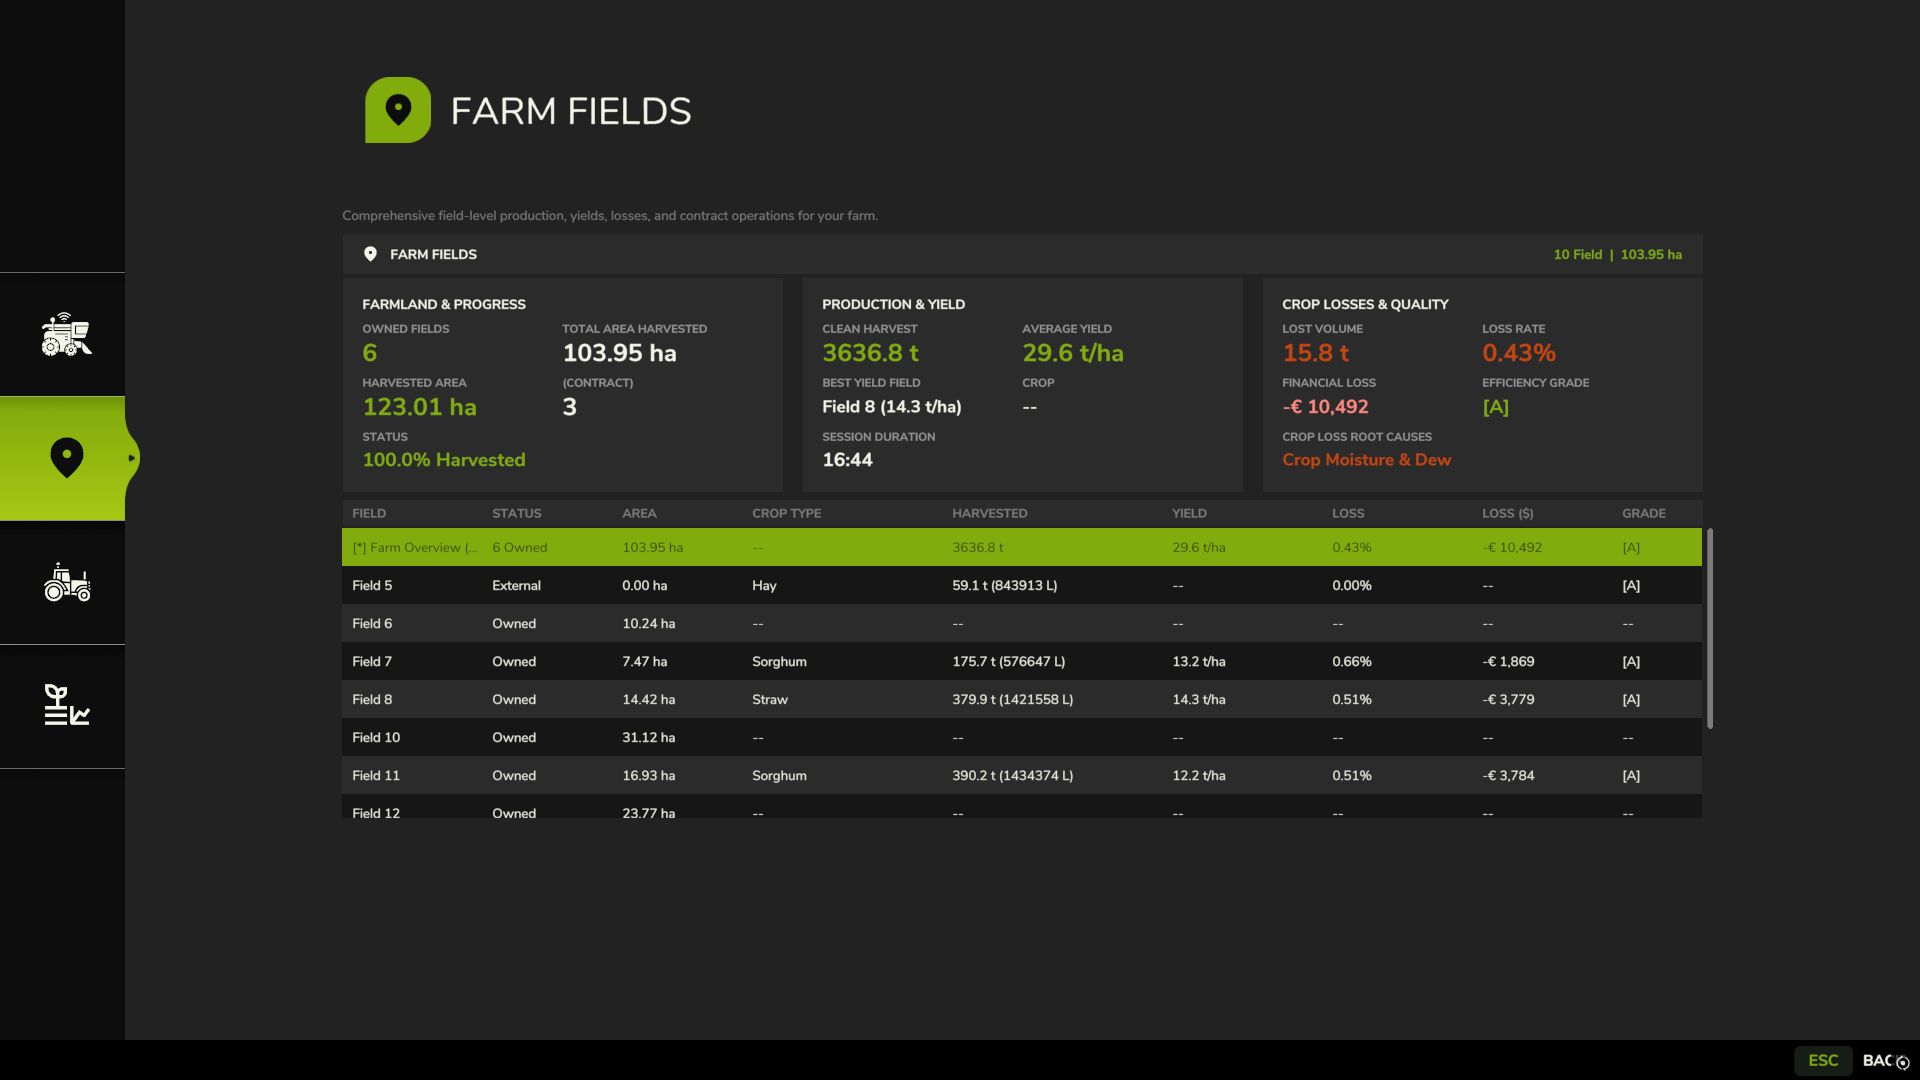Click the 100.0% Harvested status value
Image resolution: width=1920 pixels, height=1080 pixels.
pyautogui.click(x=443, y=460)
